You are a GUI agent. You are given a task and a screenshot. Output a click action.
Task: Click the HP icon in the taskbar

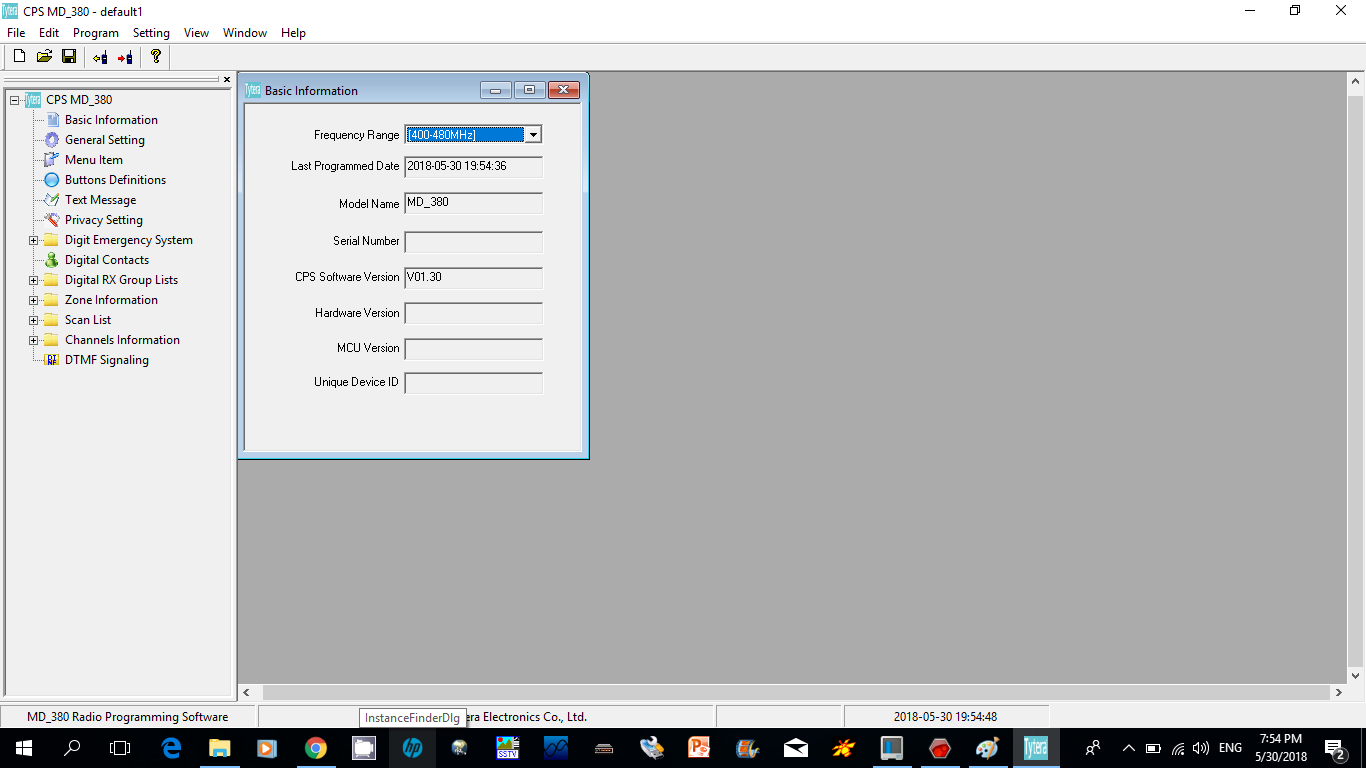coord(412,748)
